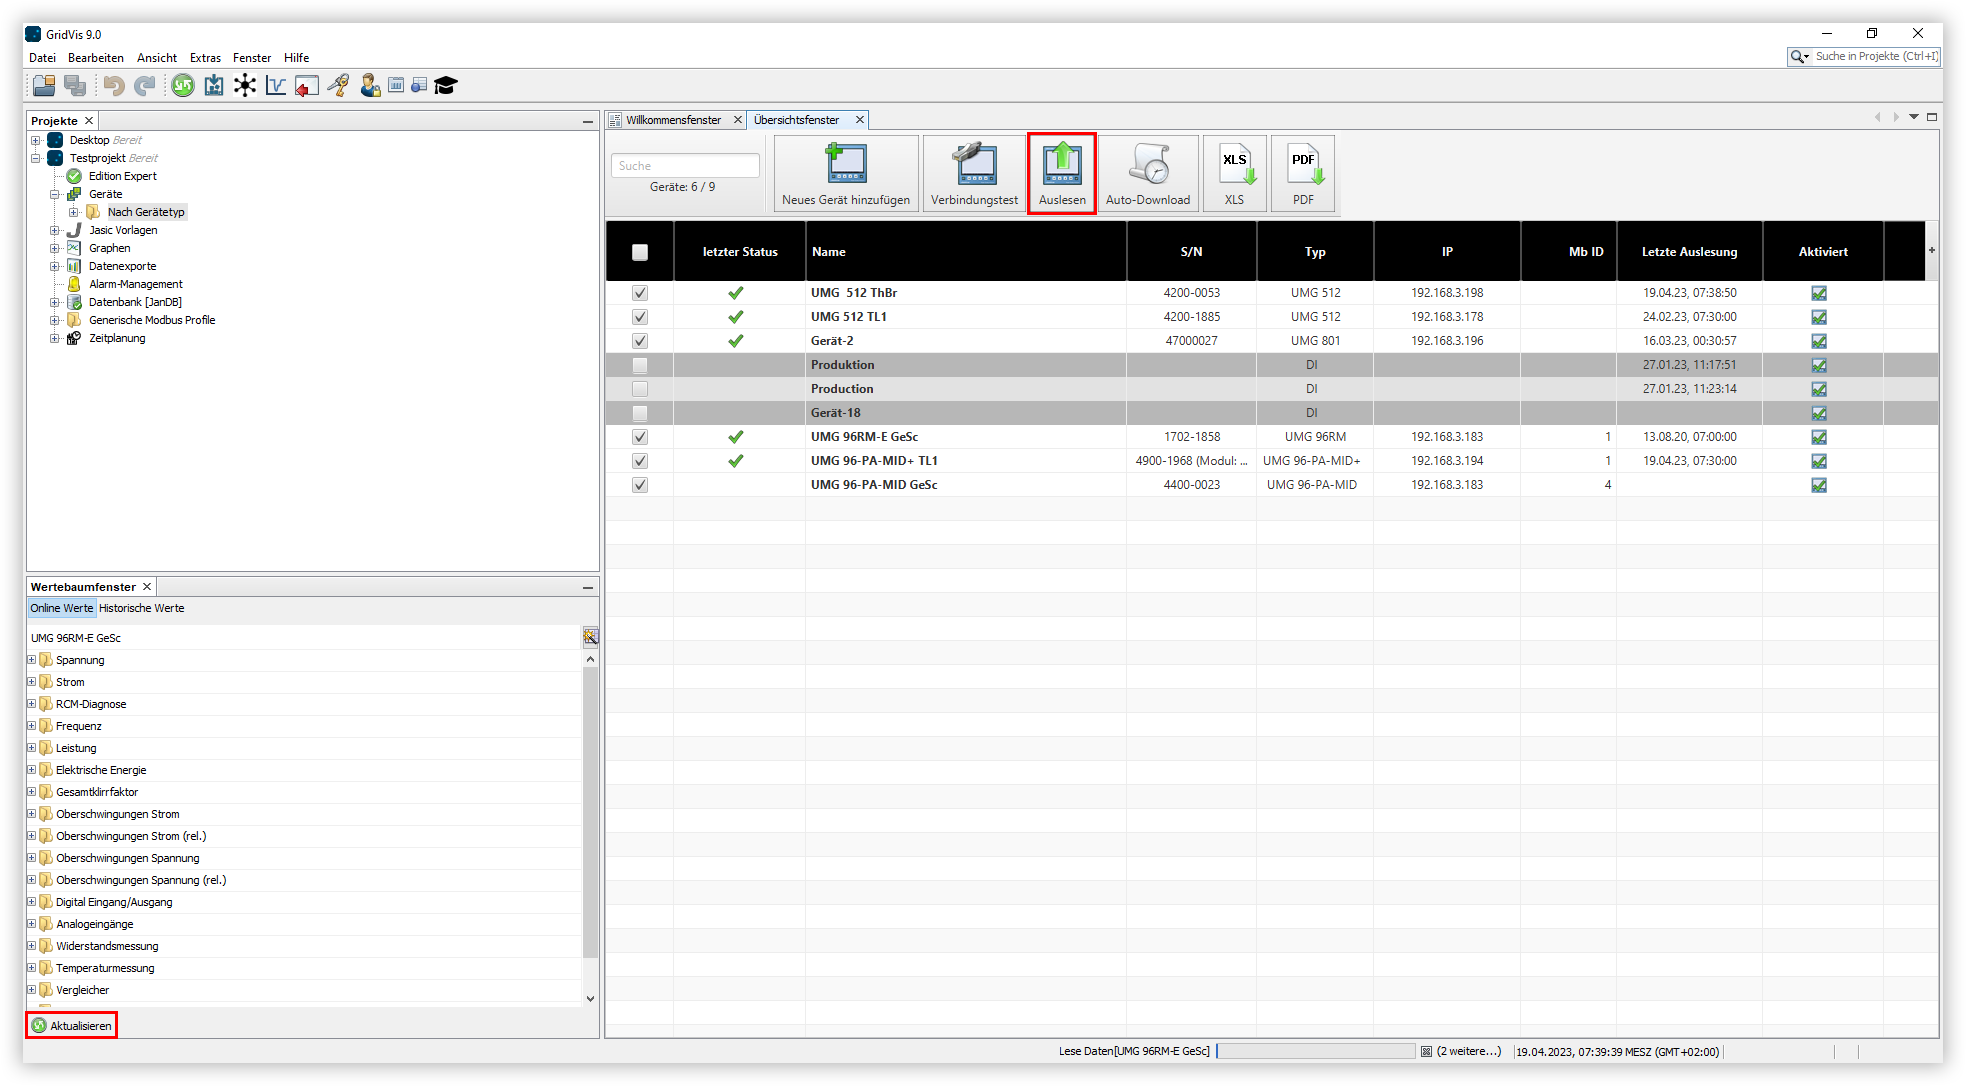
Task: Click the open project folder icon
Action: pyautogui.click(x=44, y=86)
